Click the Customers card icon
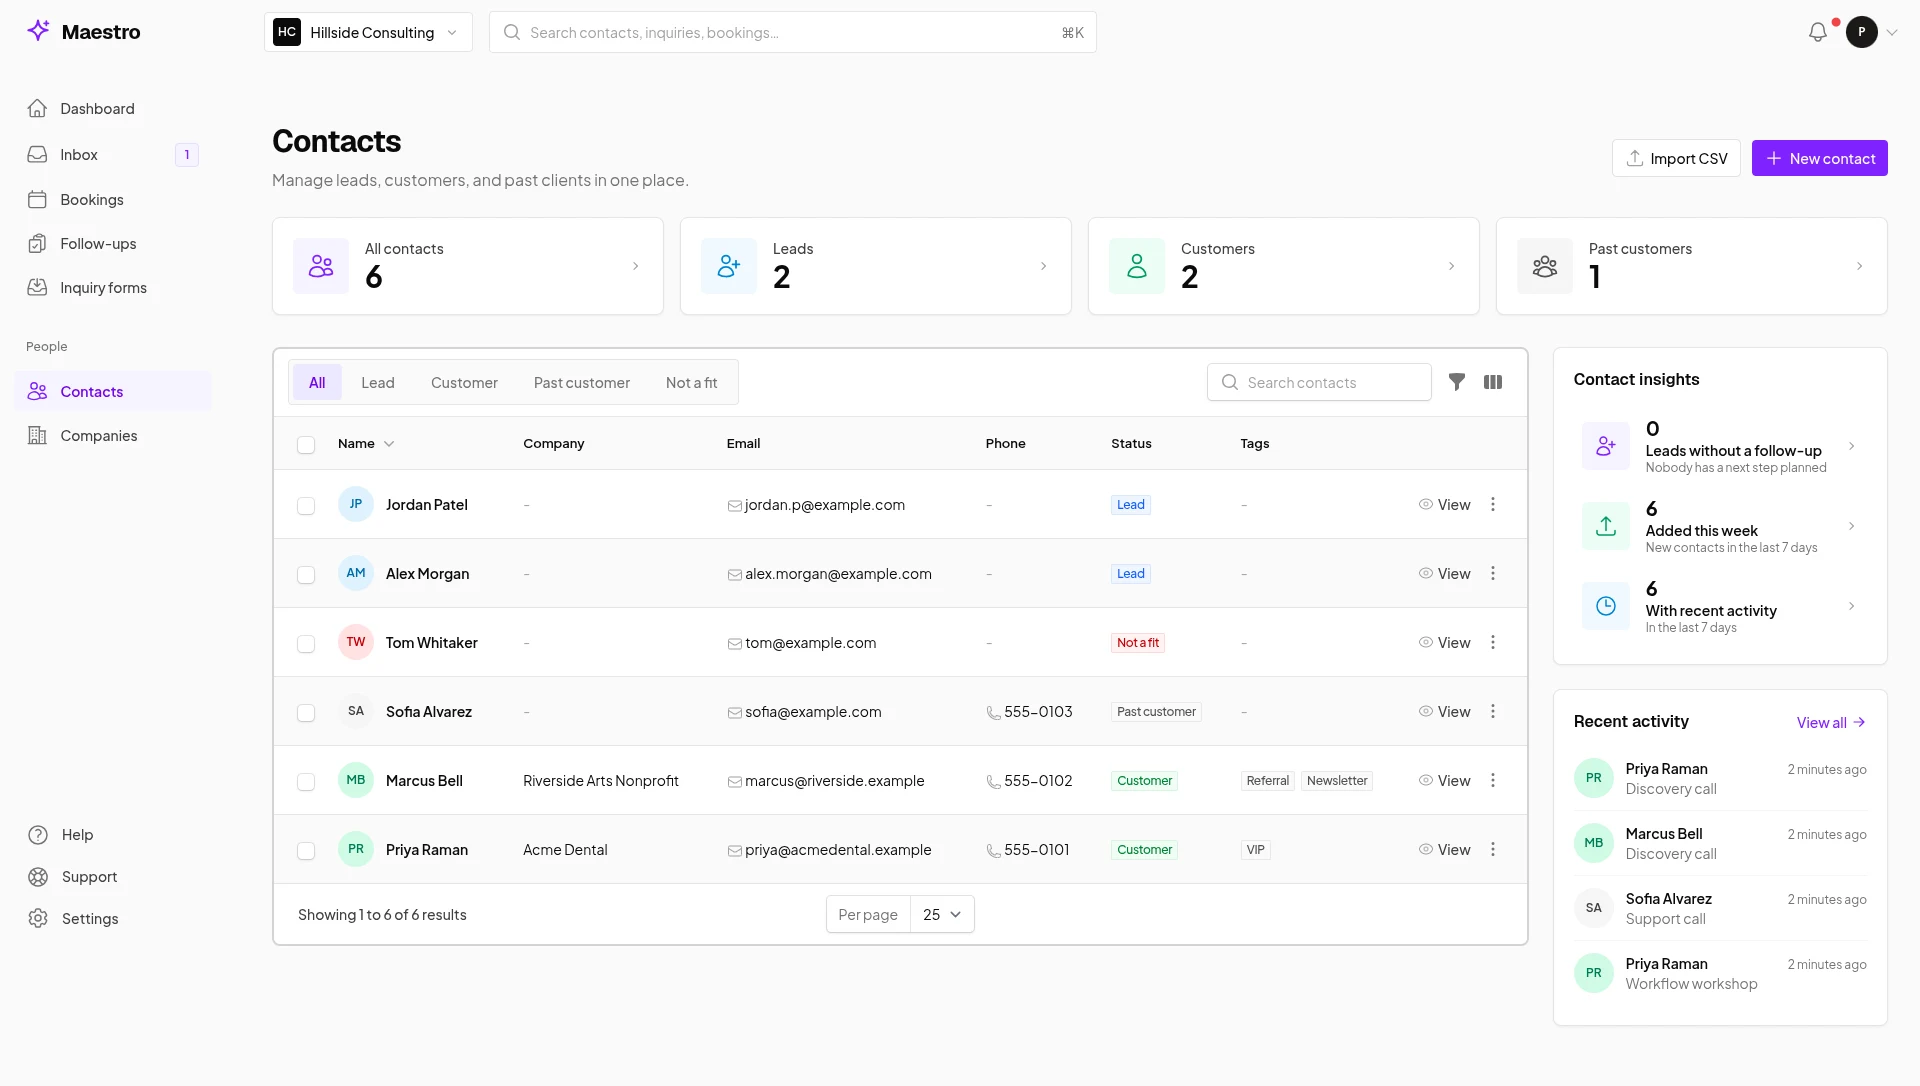Image resolution: width=1920 pixels, height=1086 pixels. (1137, 266)
